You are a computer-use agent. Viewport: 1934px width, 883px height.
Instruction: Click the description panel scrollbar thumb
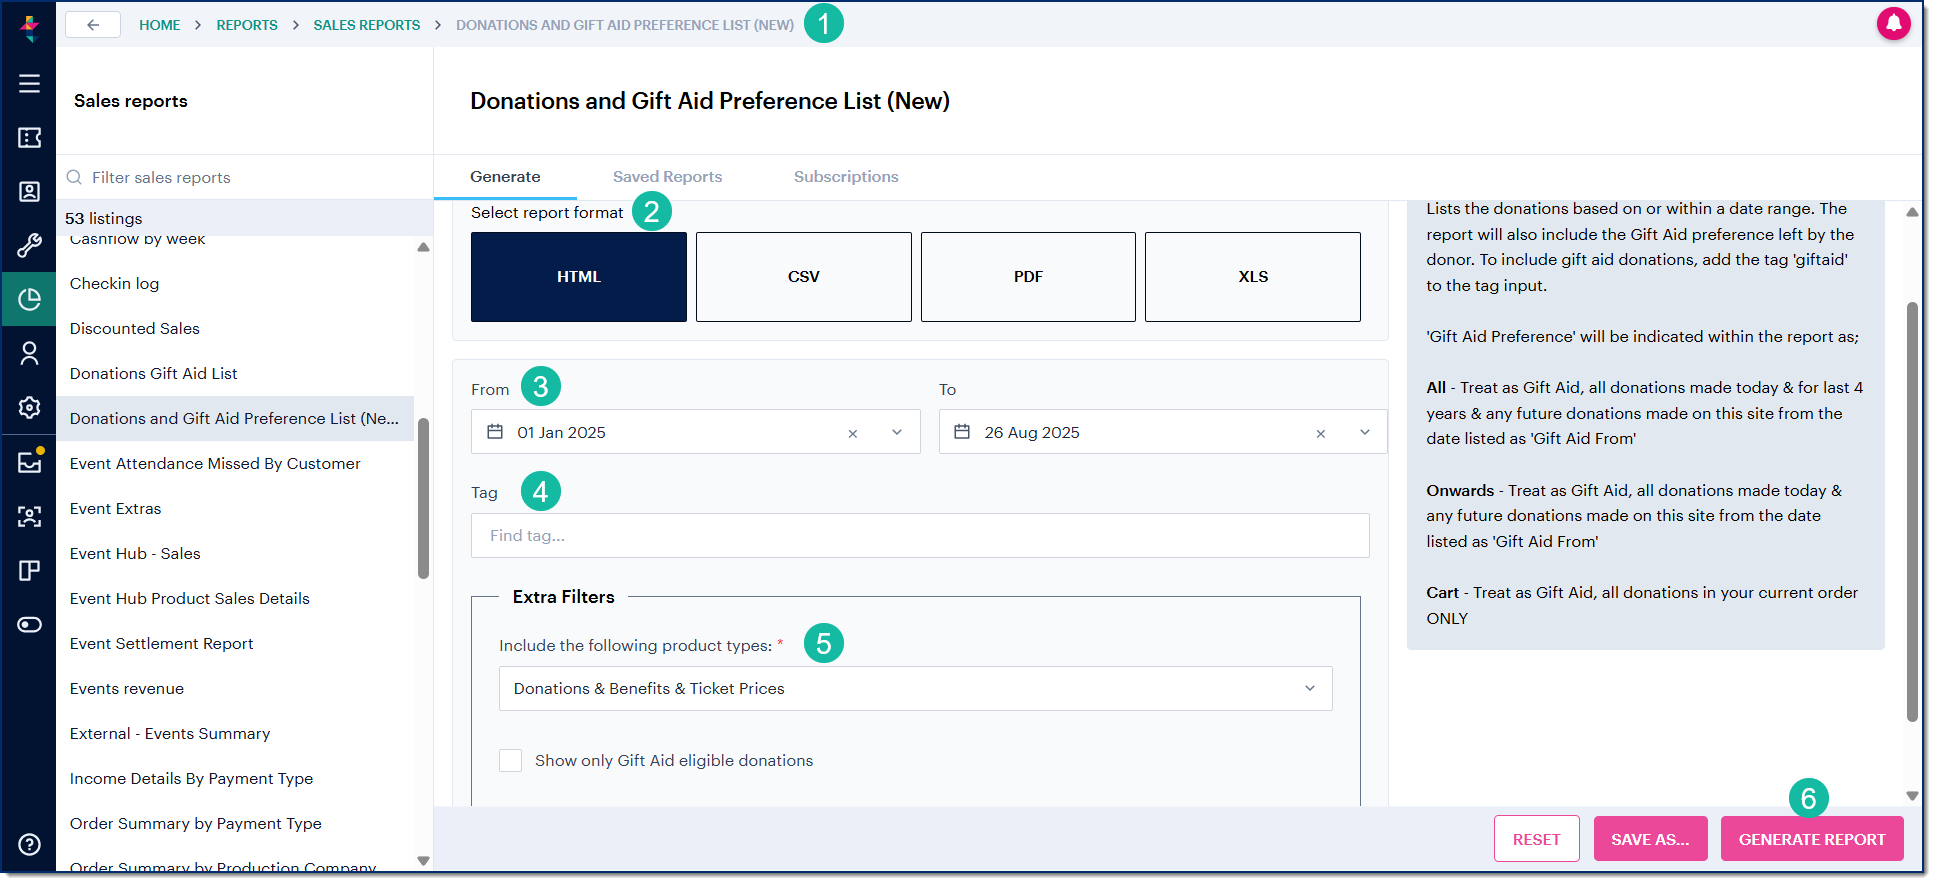pos(1912,510)
